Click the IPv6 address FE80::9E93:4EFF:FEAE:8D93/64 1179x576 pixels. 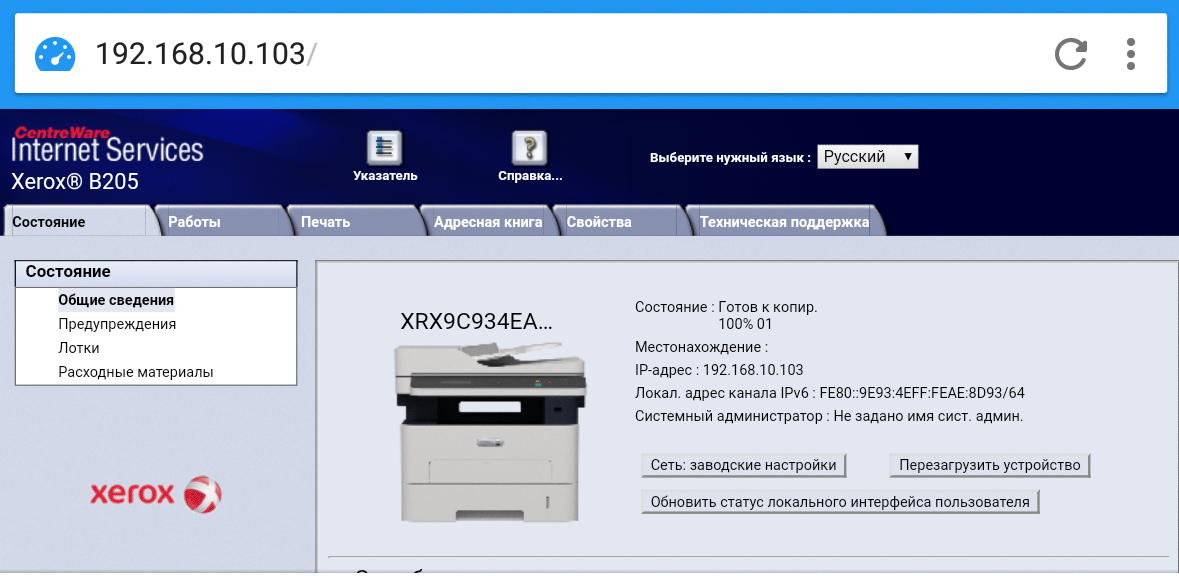922,393
